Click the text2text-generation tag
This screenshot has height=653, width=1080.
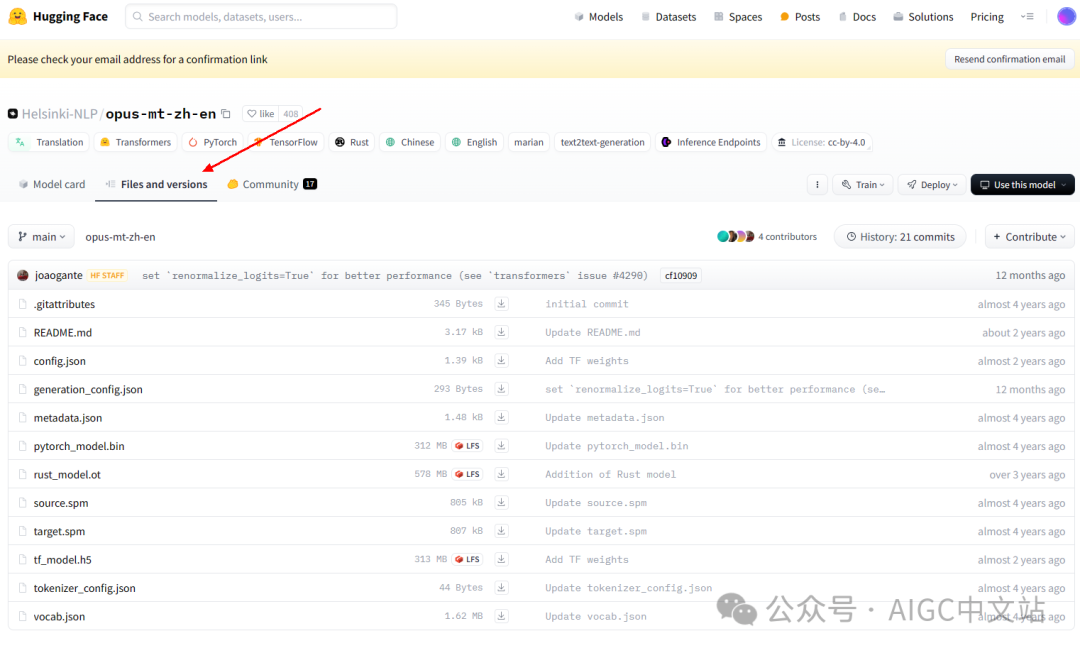coord(602,142)
